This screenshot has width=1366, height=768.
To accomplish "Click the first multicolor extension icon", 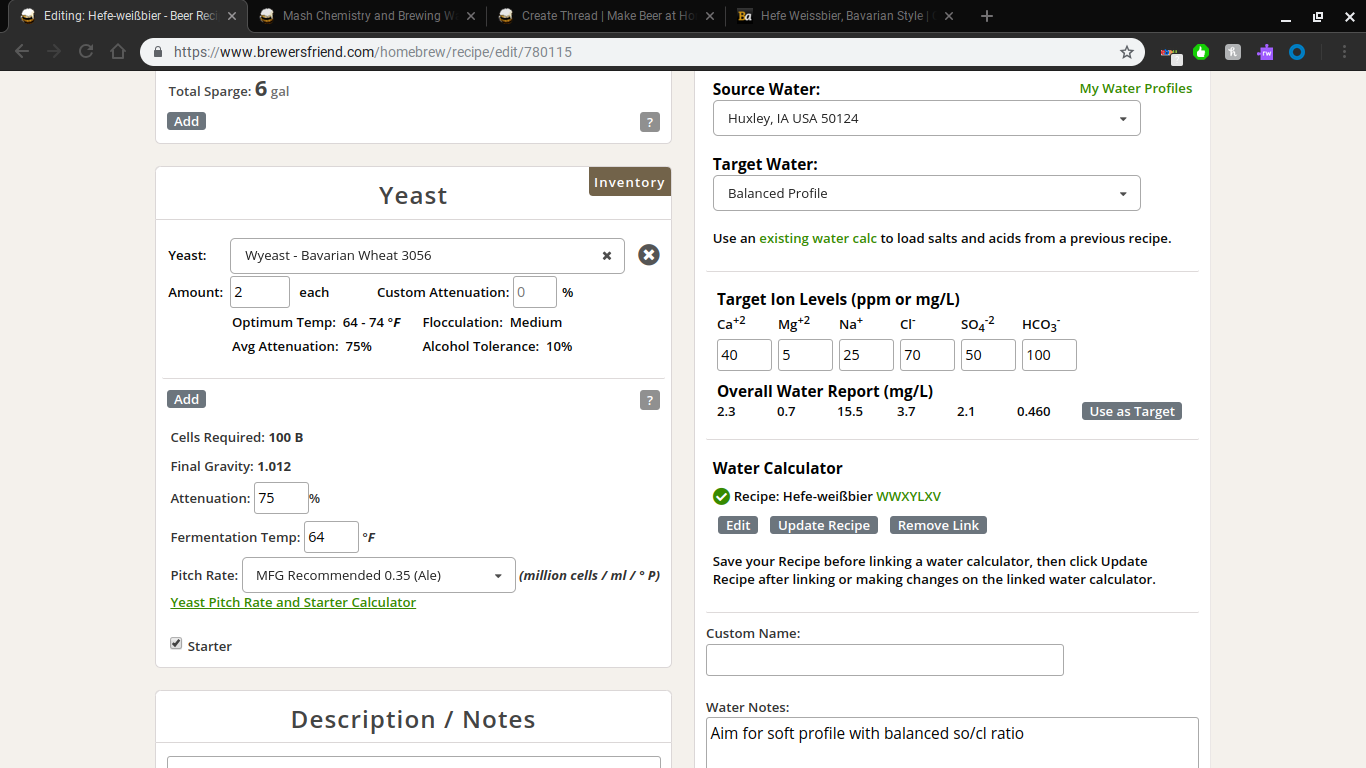I will click(x=1169, y=52).
